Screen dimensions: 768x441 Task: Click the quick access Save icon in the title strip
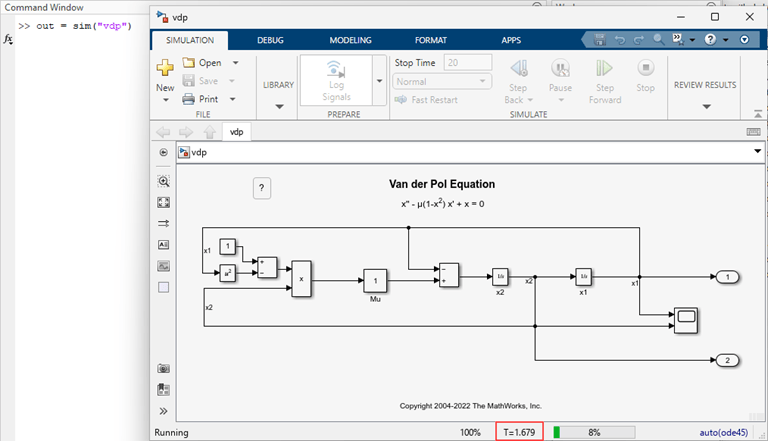pyautogui.click(x=600, y=40)
